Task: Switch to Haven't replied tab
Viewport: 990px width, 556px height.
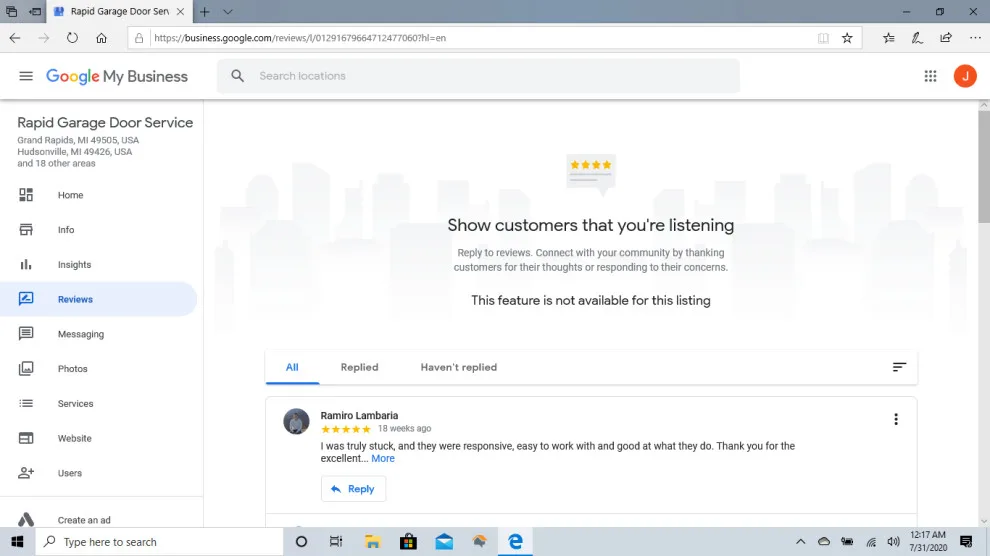Action: pos(459,367)
